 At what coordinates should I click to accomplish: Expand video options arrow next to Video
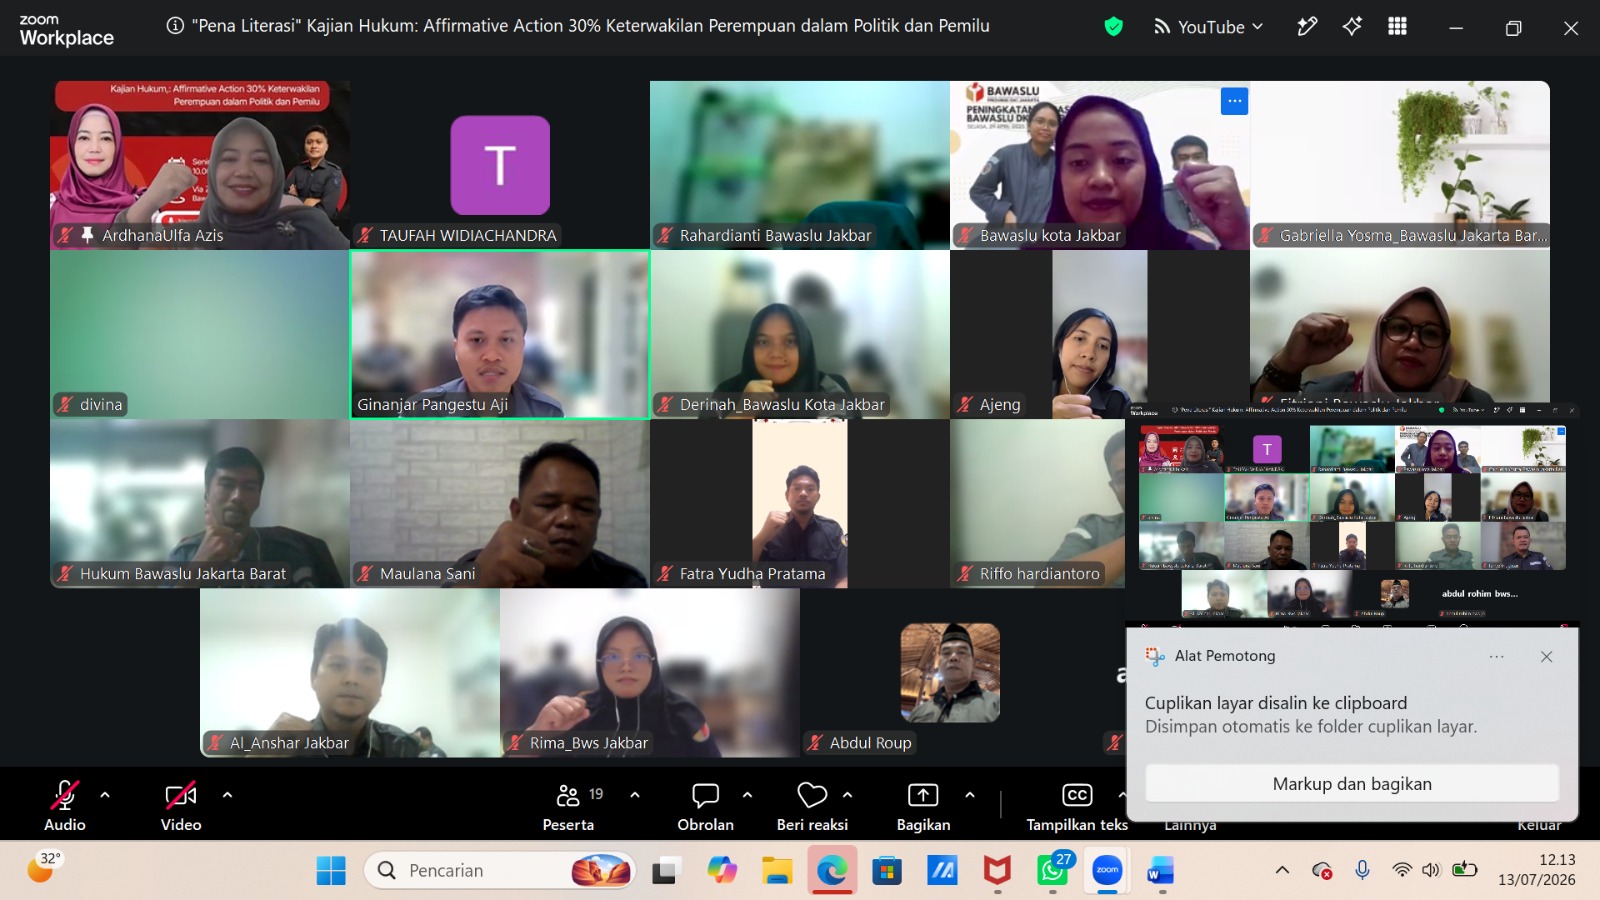point(227,795)
